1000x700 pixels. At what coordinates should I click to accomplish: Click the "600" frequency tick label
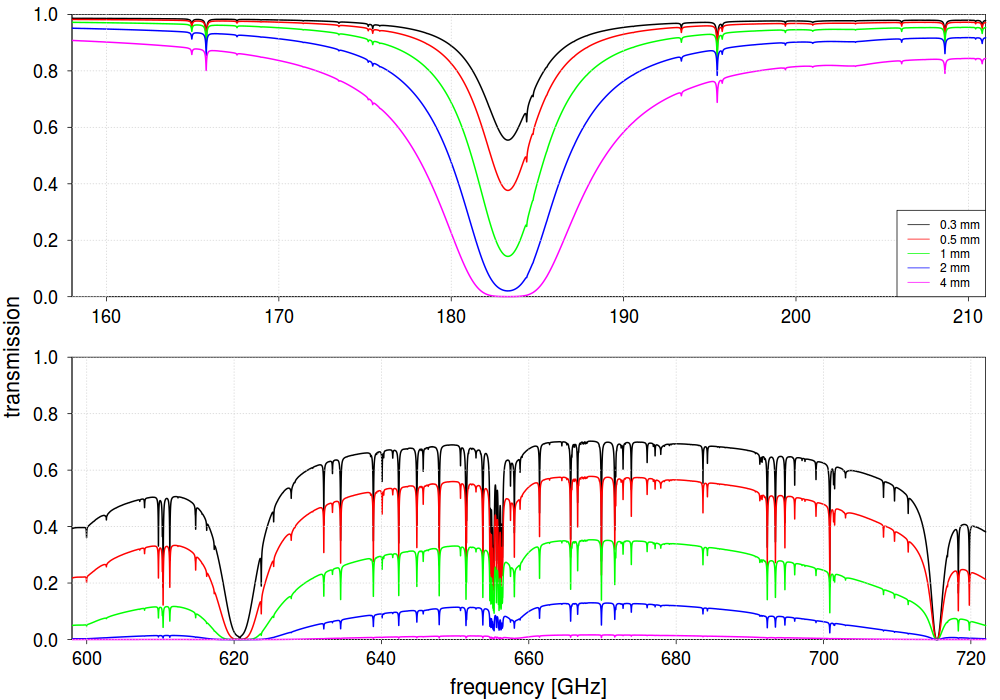(87, 659)
